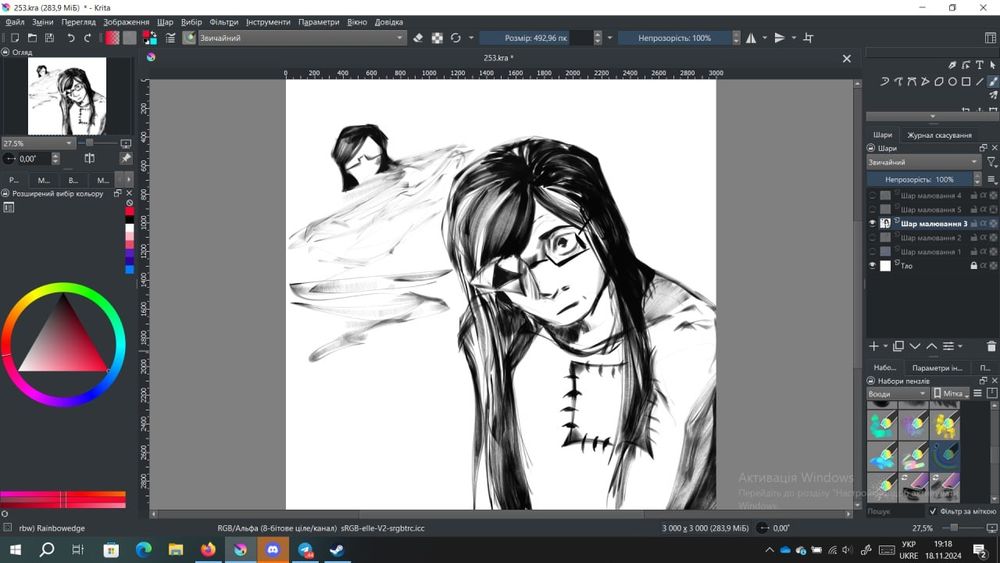Open Discord from the taskbar
Screen dimensions: 1000x563
point(273,550)
